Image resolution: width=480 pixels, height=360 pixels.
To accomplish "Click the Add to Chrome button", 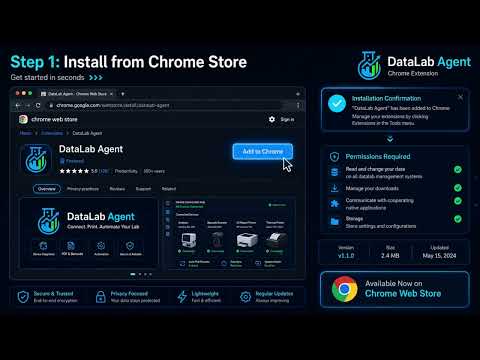I will click(263, 152).
